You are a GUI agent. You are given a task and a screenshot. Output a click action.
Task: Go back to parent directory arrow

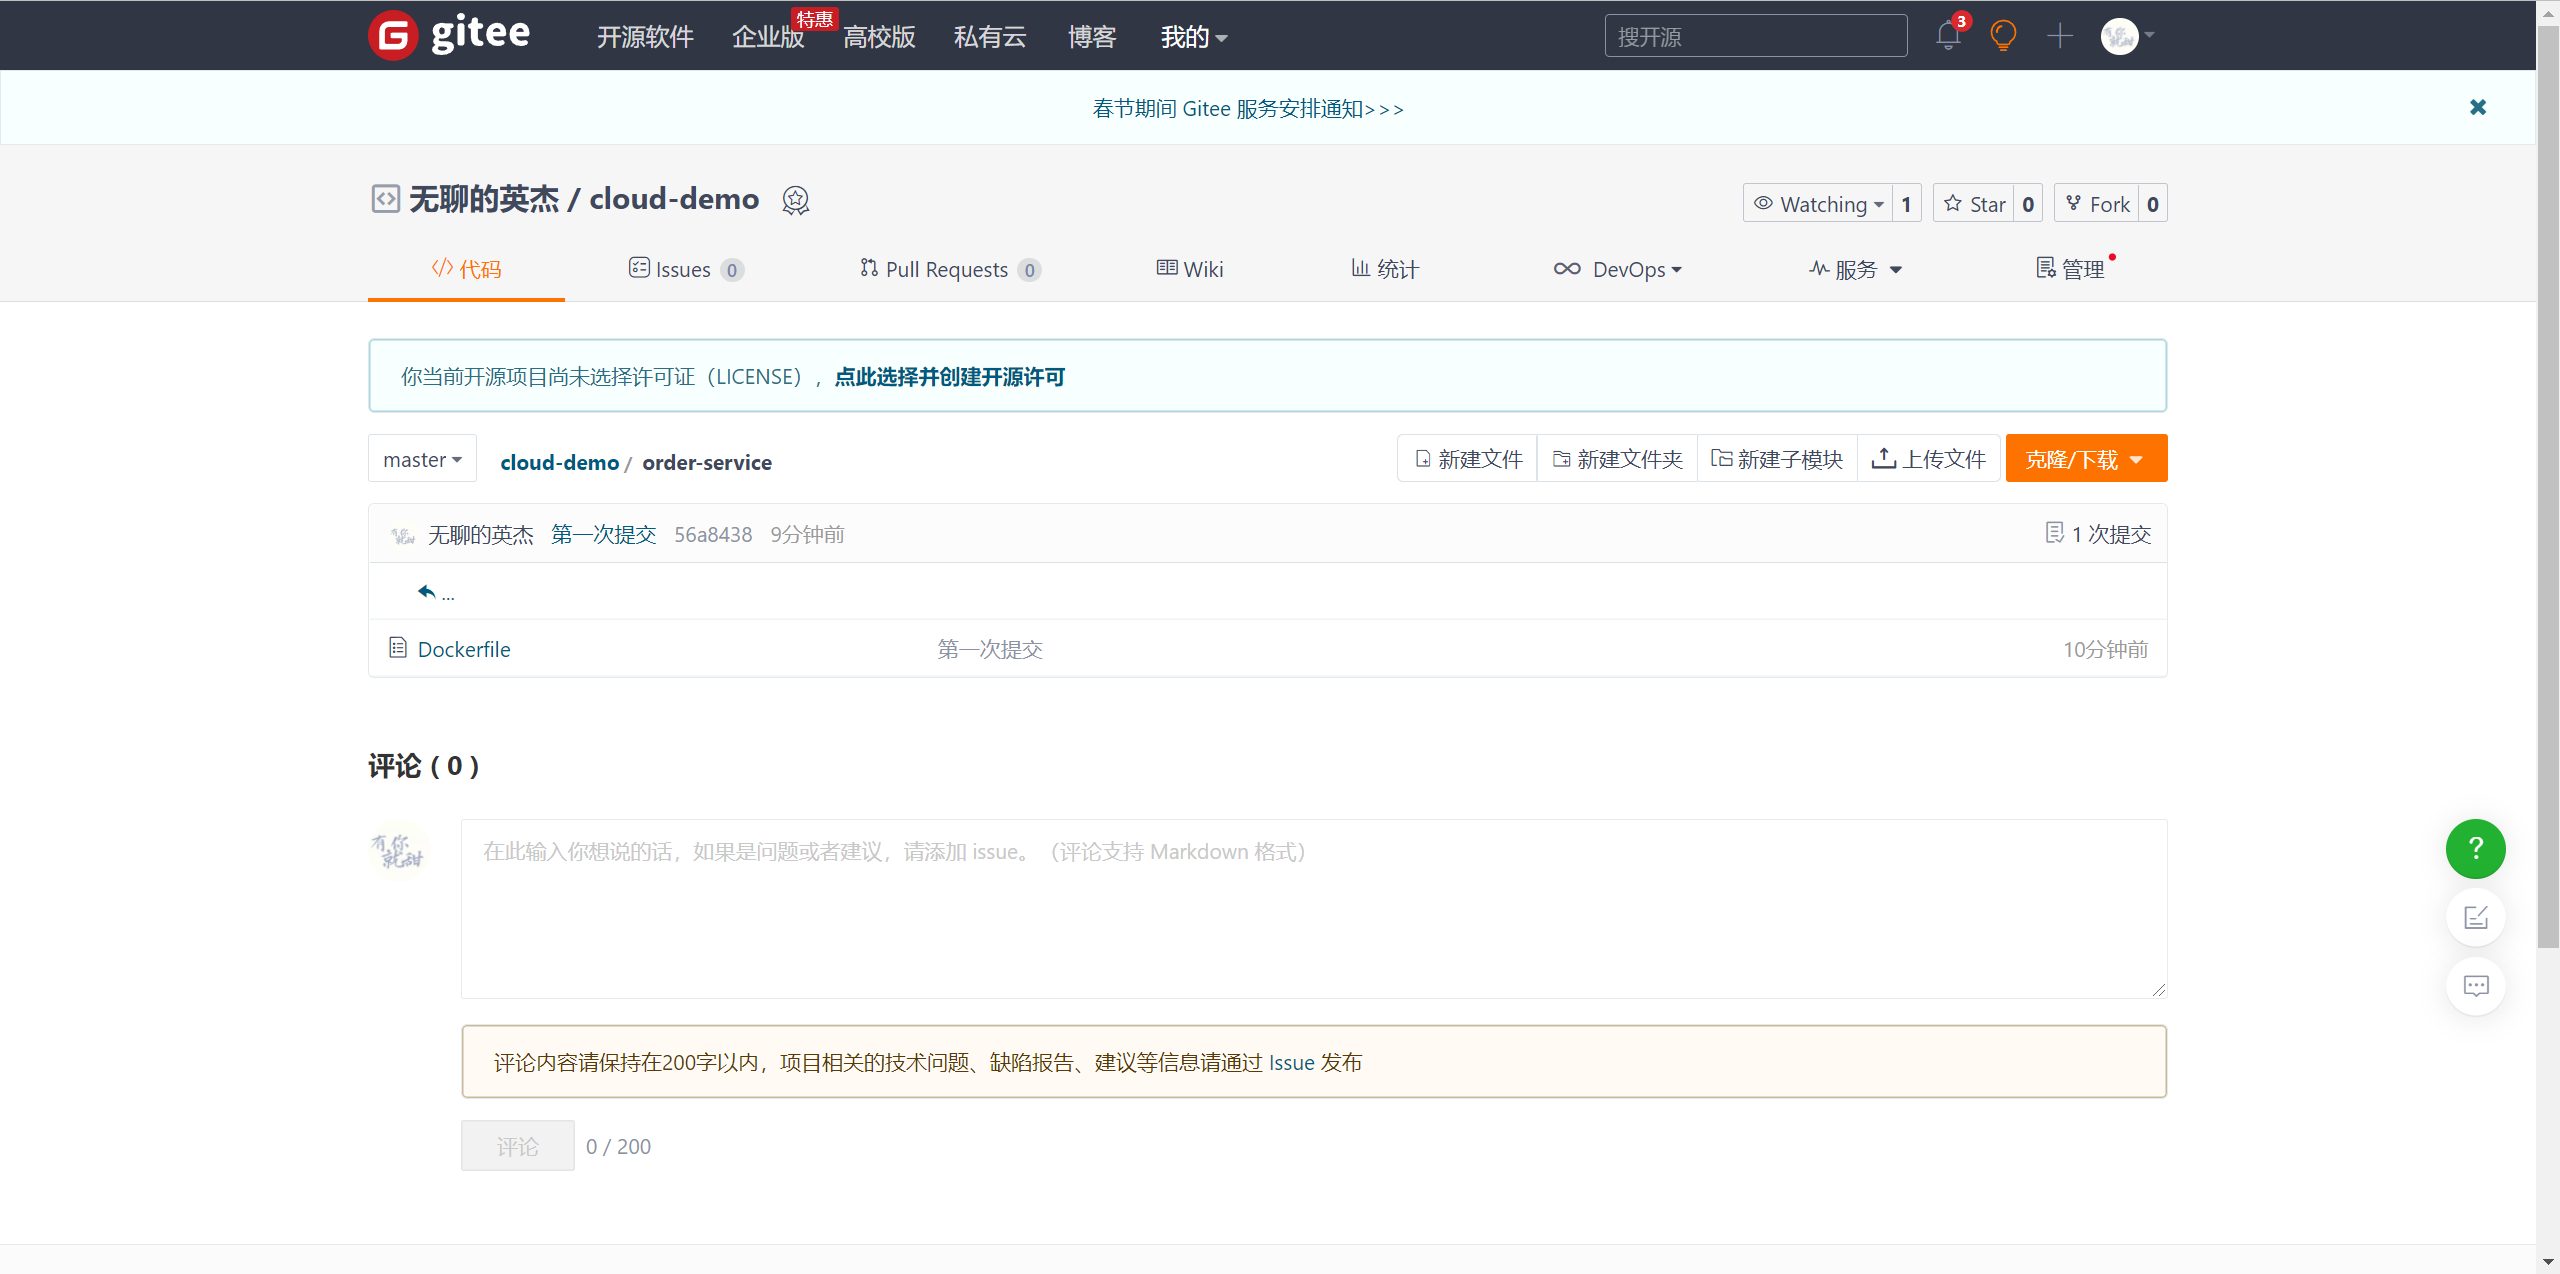427,592
